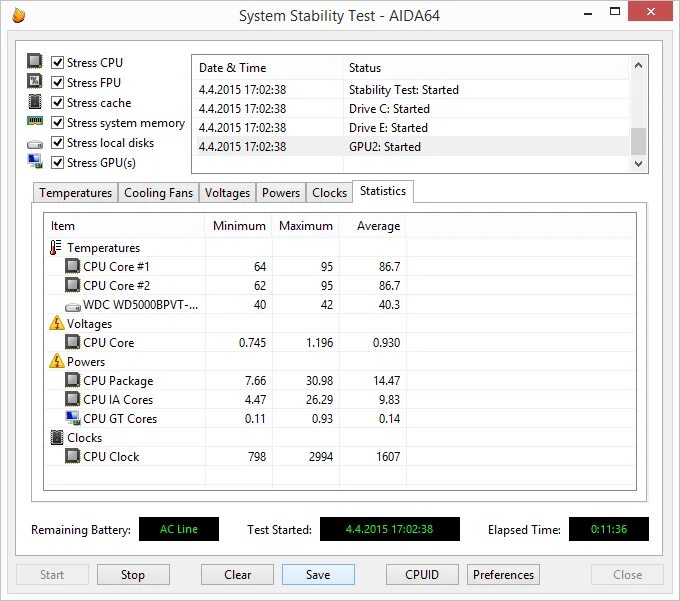The height and width of the screenshot is (601, 680).
Task: Disable the Stress GPU(s) checkbox
Action: (x=57, y=162)
